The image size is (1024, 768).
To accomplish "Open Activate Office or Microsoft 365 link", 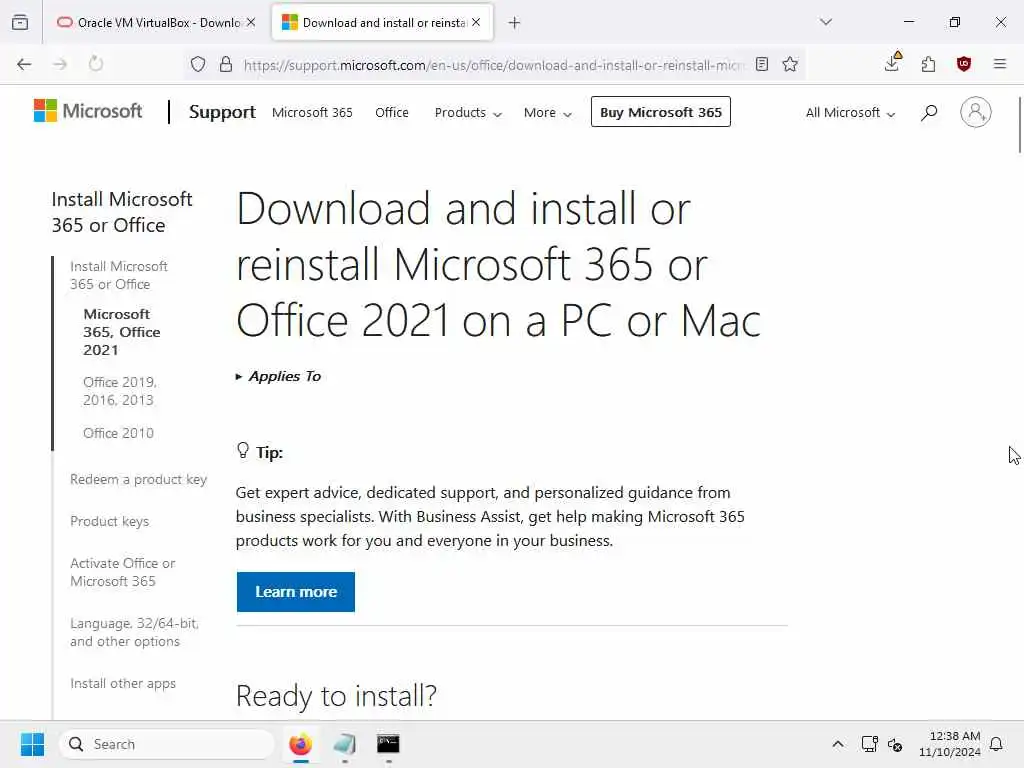I will point(123,572).
